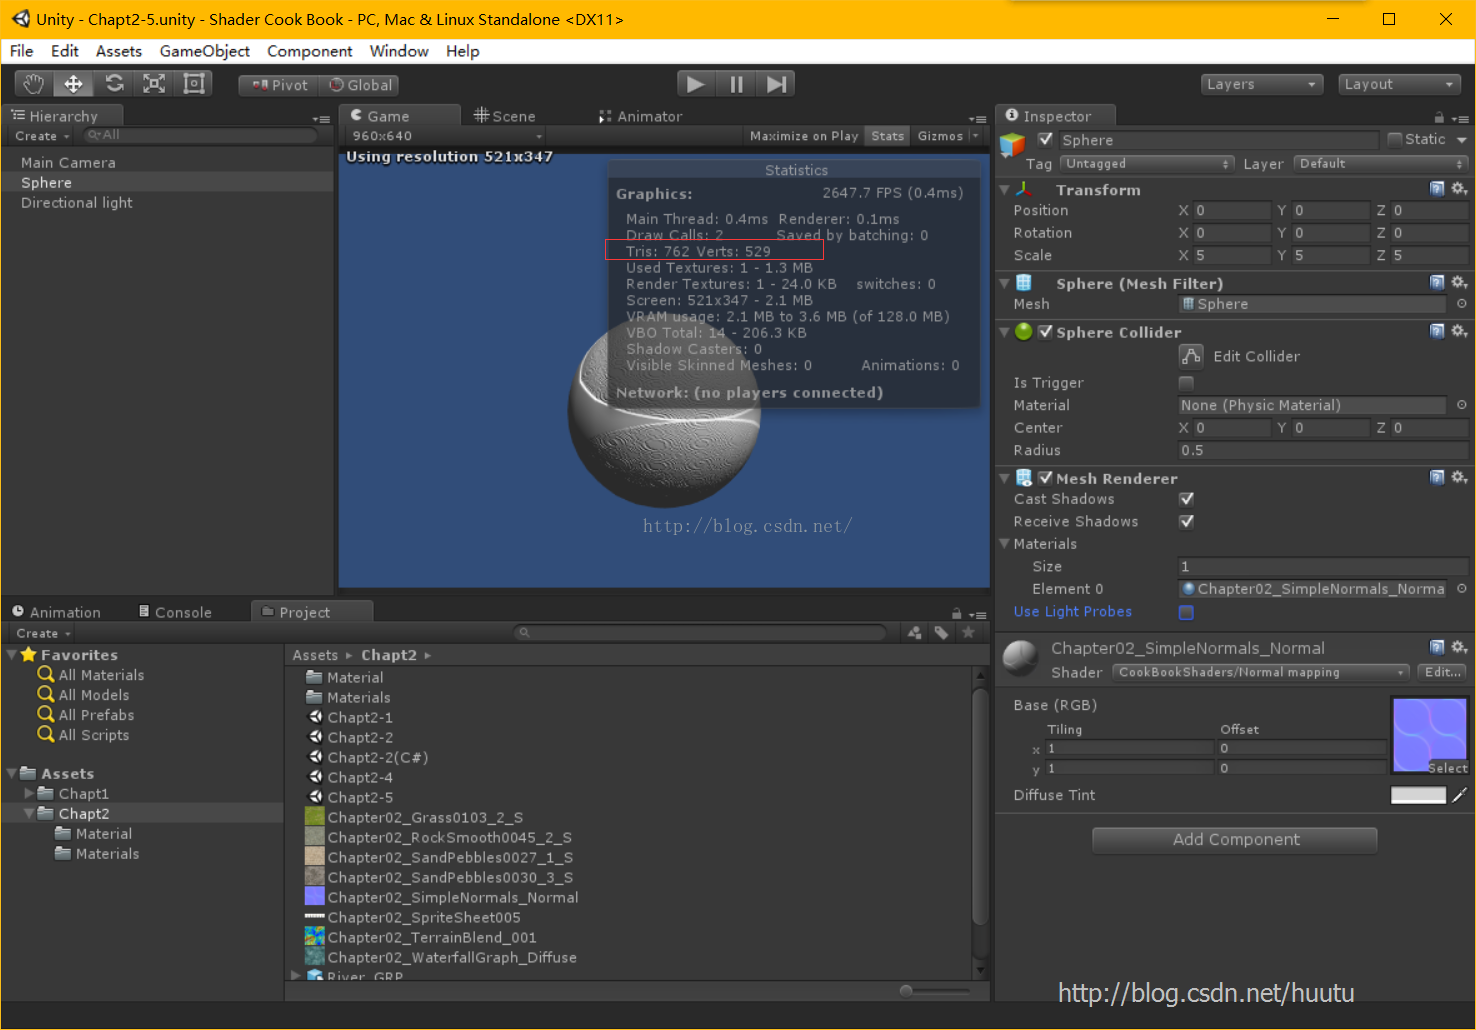Open the Tag dropdown Untagged

(1147, 164)
